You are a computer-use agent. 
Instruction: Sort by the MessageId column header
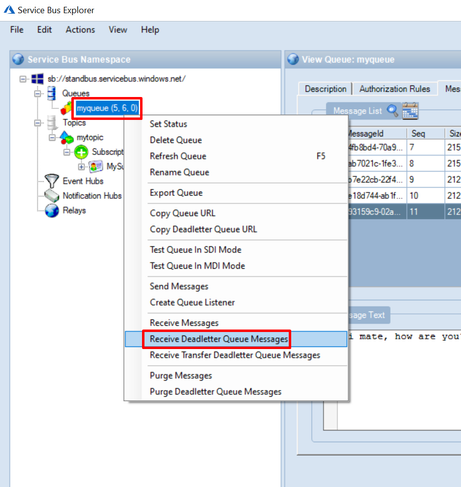377,134
